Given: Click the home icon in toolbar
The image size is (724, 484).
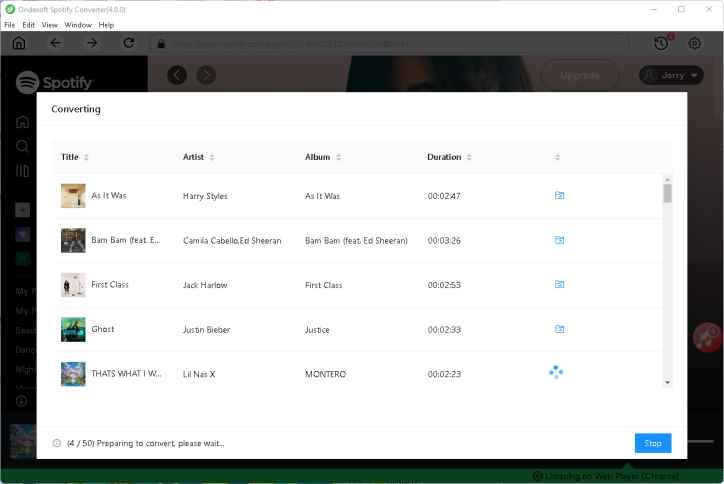Looking at the screenshot, I should 19,43.
